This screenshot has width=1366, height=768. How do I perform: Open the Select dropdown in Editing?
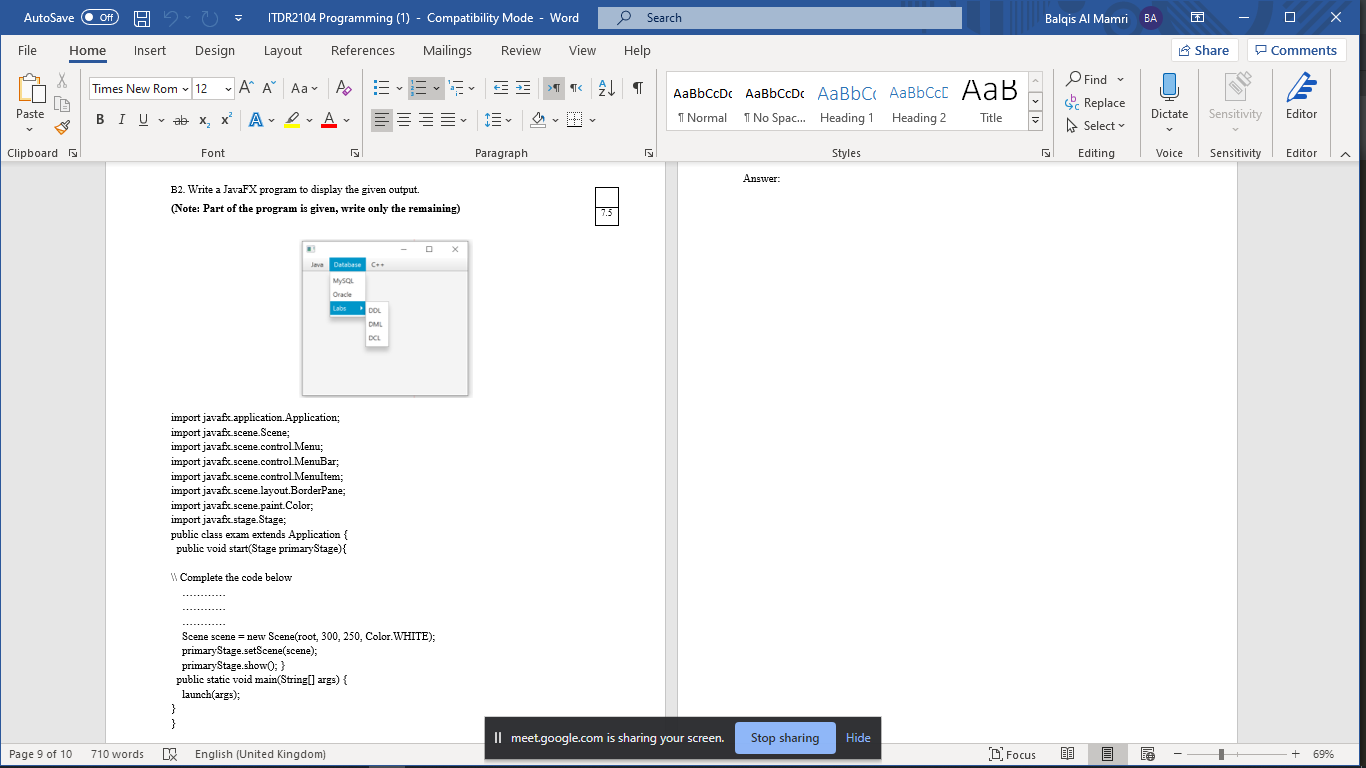(x=1096, y=126)
